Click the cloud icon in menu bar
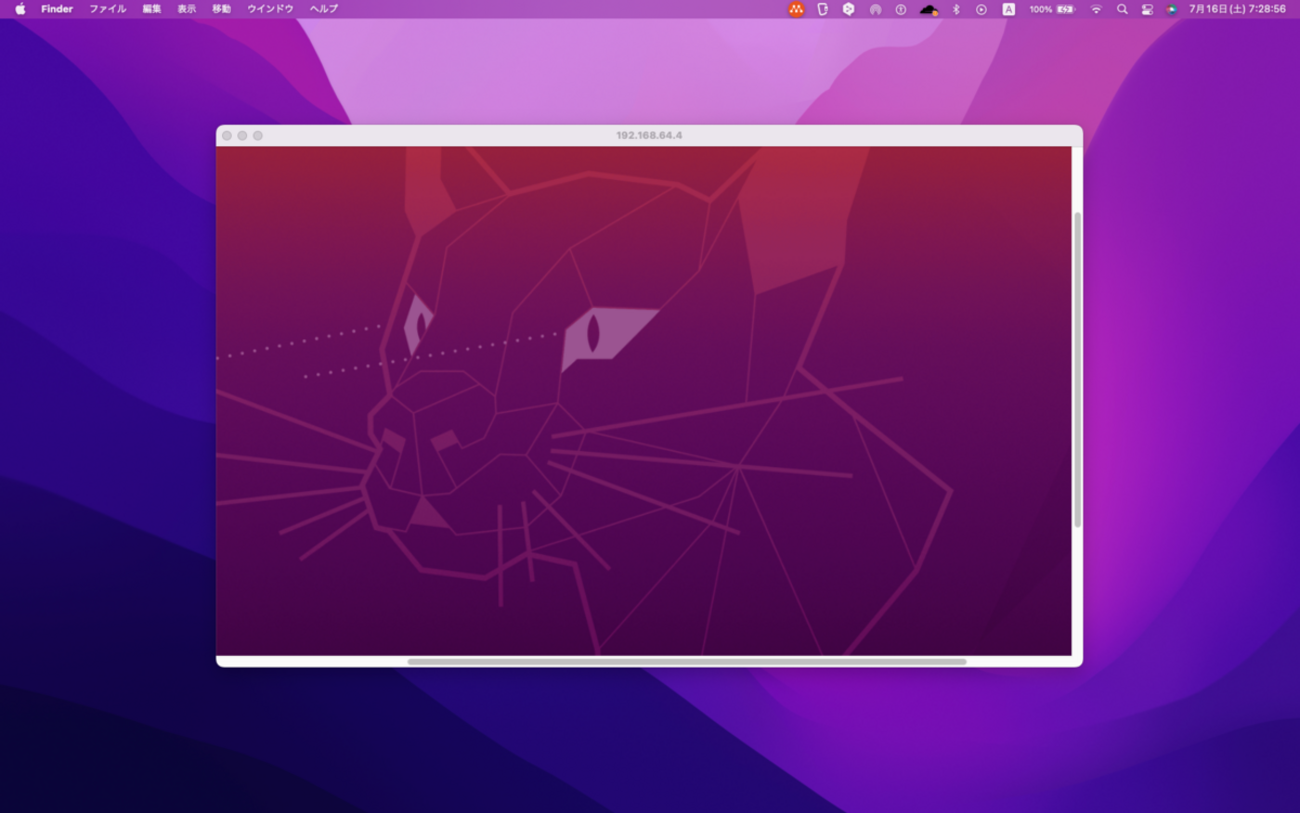1300x813 pixels. [929, 9]
